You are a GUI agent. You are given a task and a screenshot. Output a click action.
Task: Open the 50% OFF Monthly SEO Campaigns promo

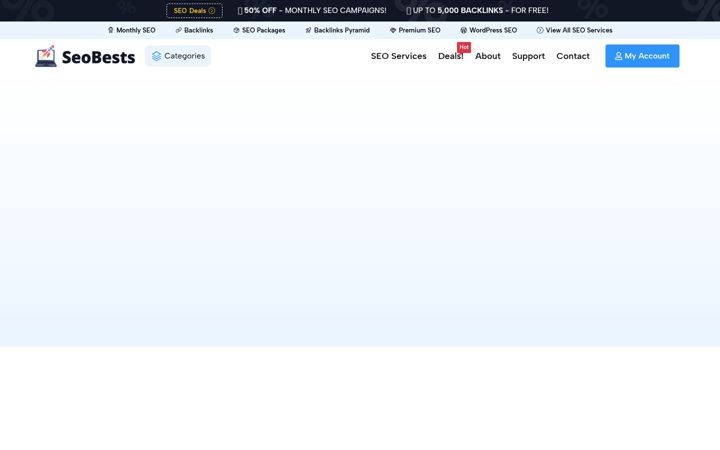click(x=312, y=11)
